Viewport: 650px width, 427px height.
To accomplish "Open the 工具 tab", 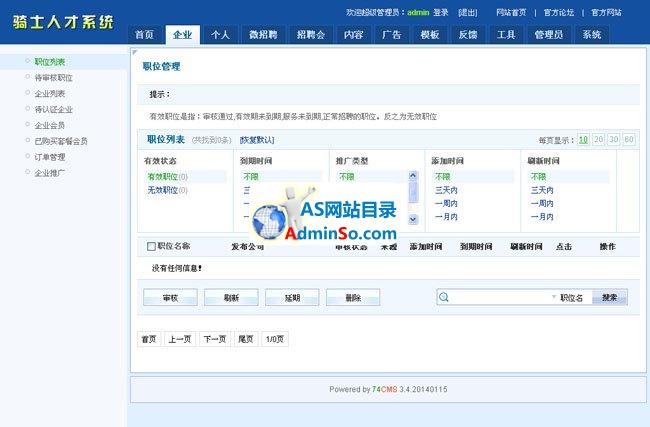I will click(x=506, y=34).
